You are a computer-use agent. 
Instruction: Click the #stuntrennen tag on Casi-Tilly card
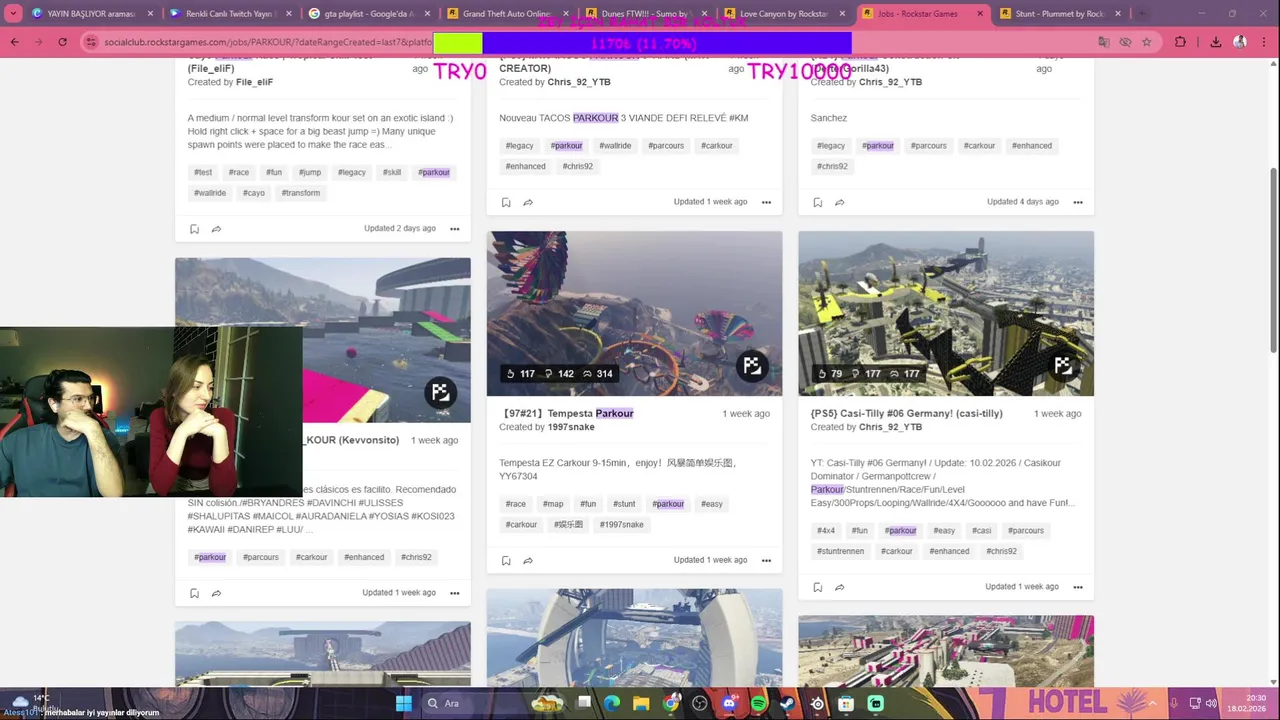pyautogui.click(x=840, y=551)
